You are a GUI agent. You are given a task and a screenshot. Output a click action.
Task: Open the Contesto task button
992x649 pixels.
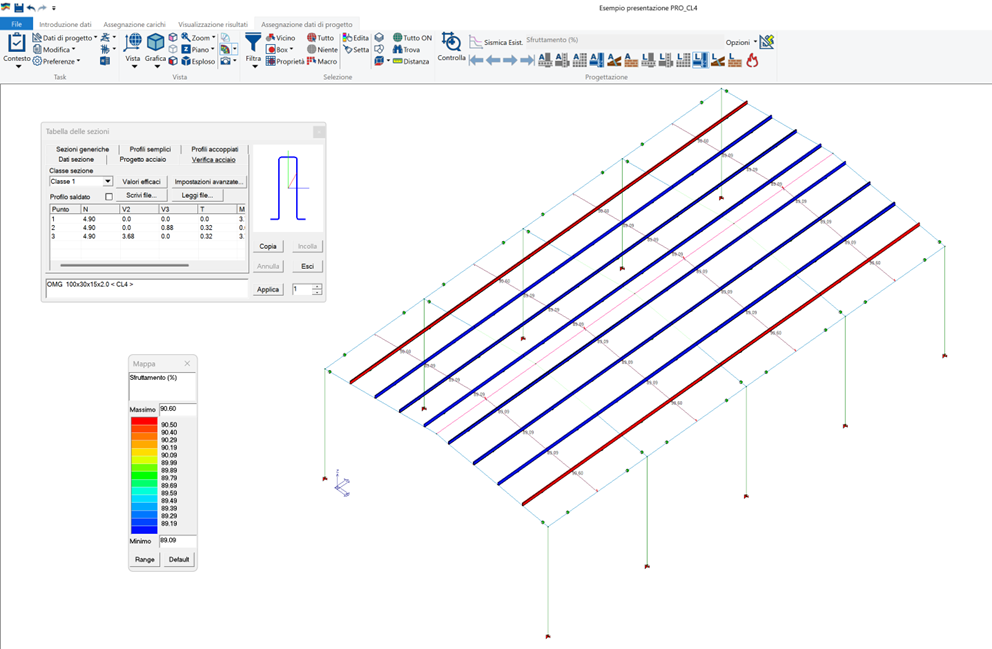tap(16, 50)
